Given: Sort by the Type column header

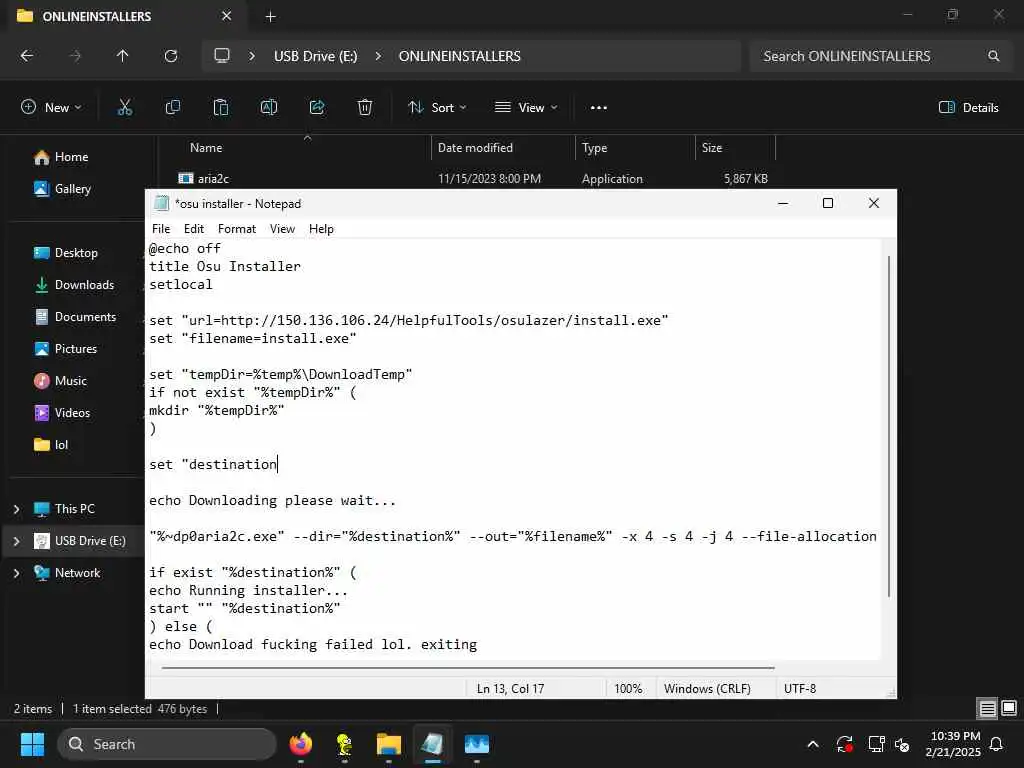Looking at the screenshot, I should (594, 148).
